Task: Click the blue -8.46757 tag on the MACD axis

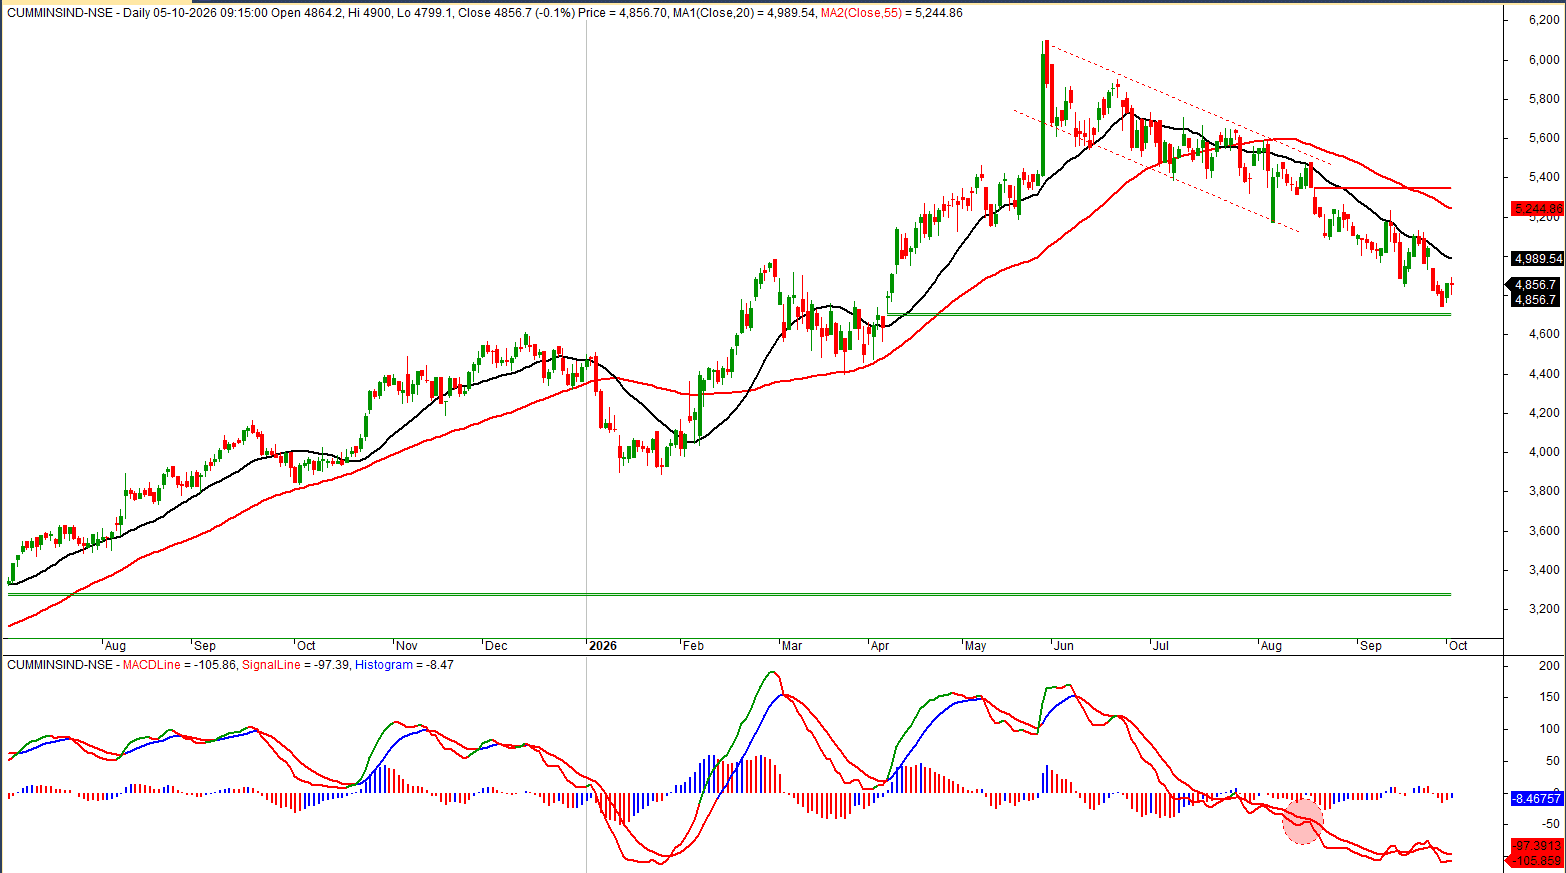Action: [x=1537, y=799]
